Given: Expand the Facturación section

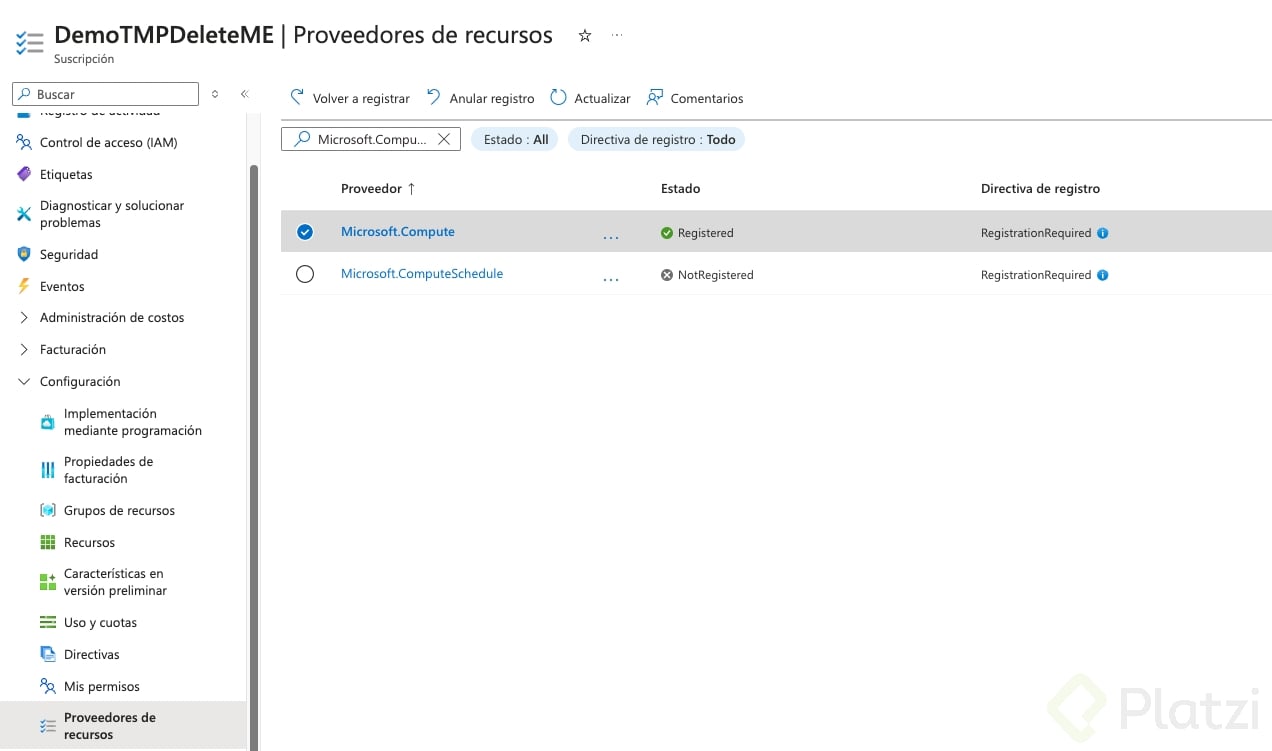Looking at the screenshot, I should (x=24, y=349).
